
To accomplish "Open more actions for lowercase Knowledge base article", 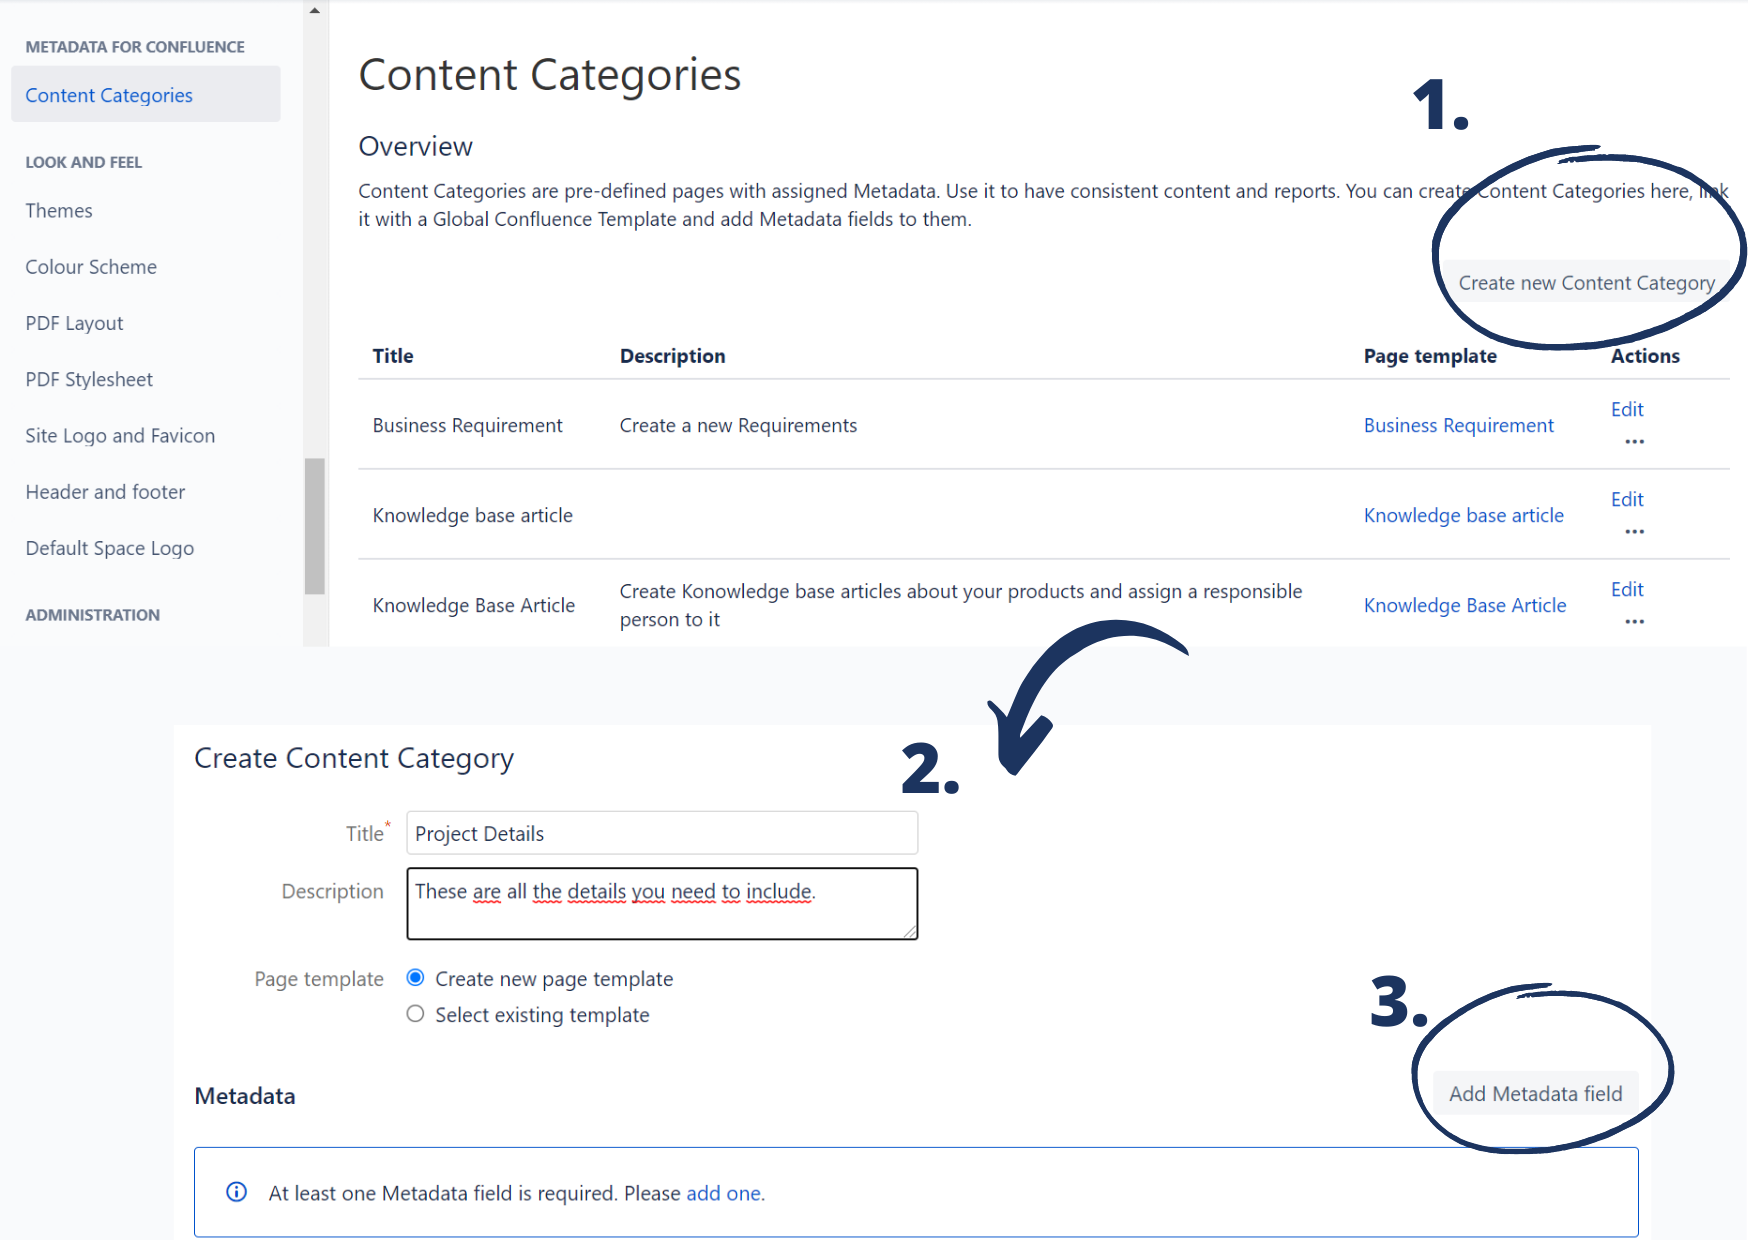I will [1634, 531].
